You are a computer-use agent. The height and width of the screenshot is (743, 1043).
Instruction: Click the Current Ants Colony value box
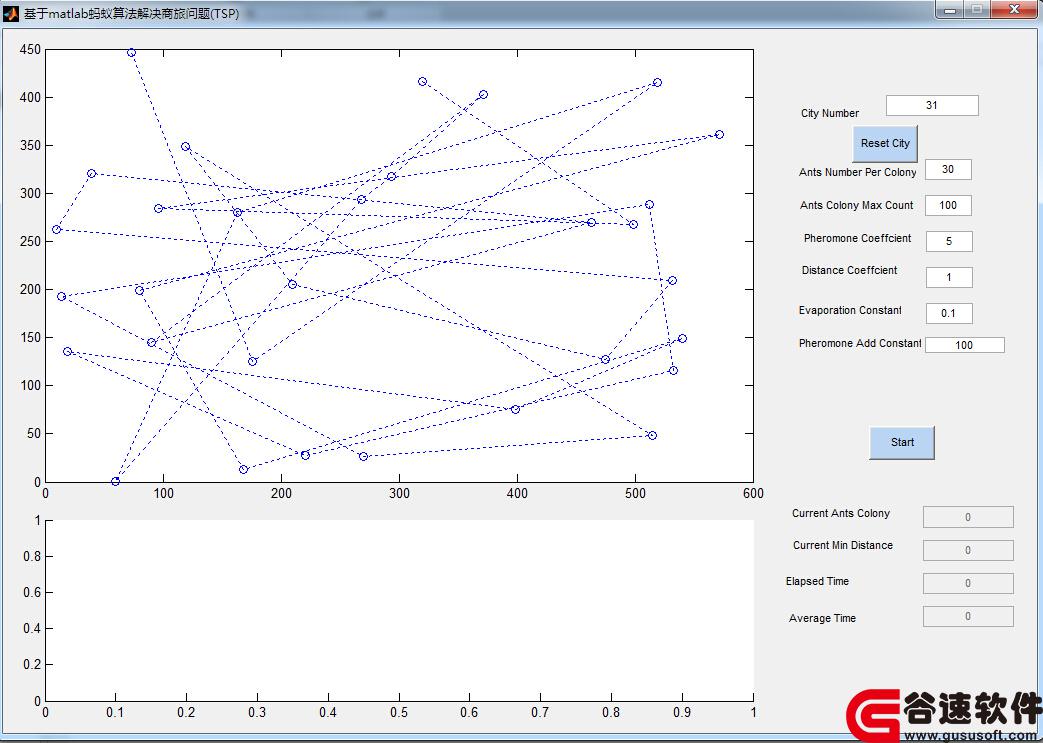(968, 517)
